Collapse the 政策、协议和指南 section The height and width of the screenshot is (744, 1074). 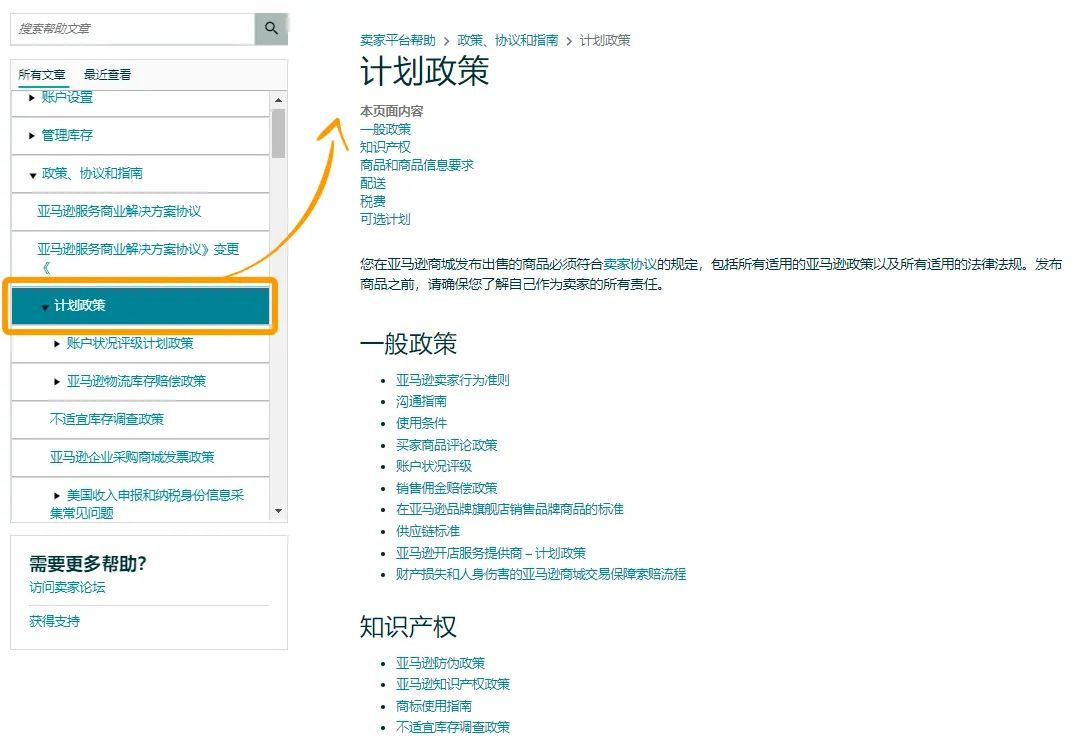pos(32,175)
